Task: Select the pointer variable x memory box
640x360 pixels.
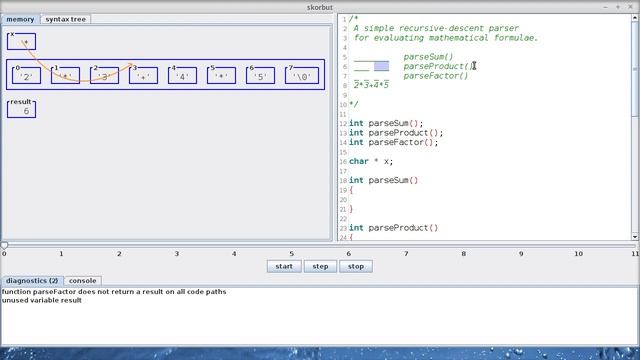Action: tap(21, 41)
